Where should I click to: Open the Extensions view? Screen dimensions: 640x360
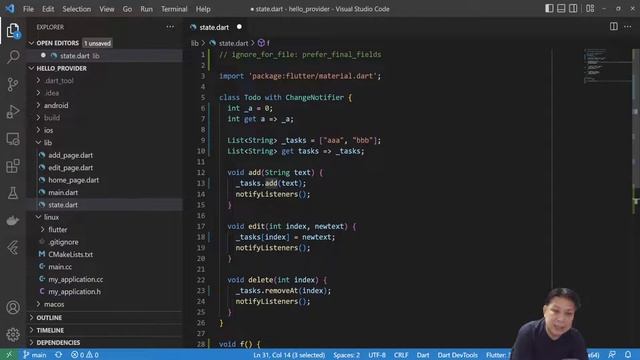(x=13, y=166)
